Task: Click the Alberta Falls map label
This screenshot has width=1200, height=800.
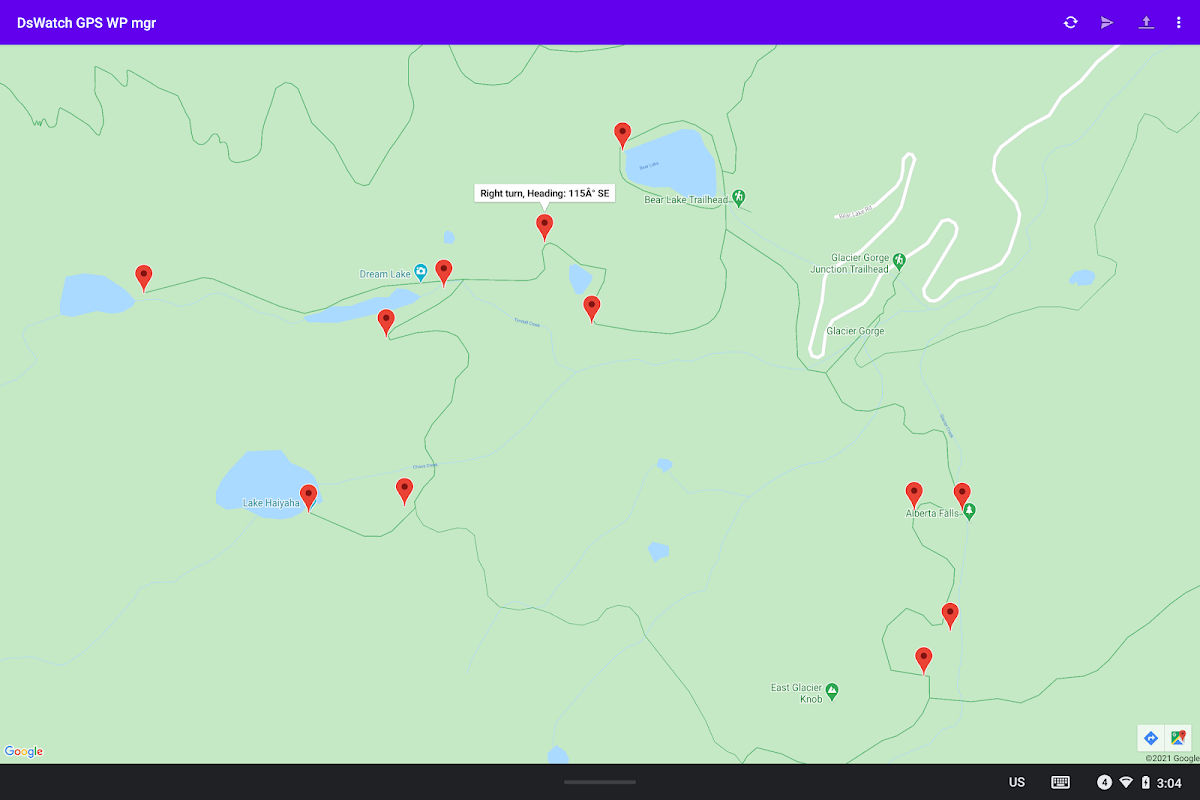Action: pos(933,514)
